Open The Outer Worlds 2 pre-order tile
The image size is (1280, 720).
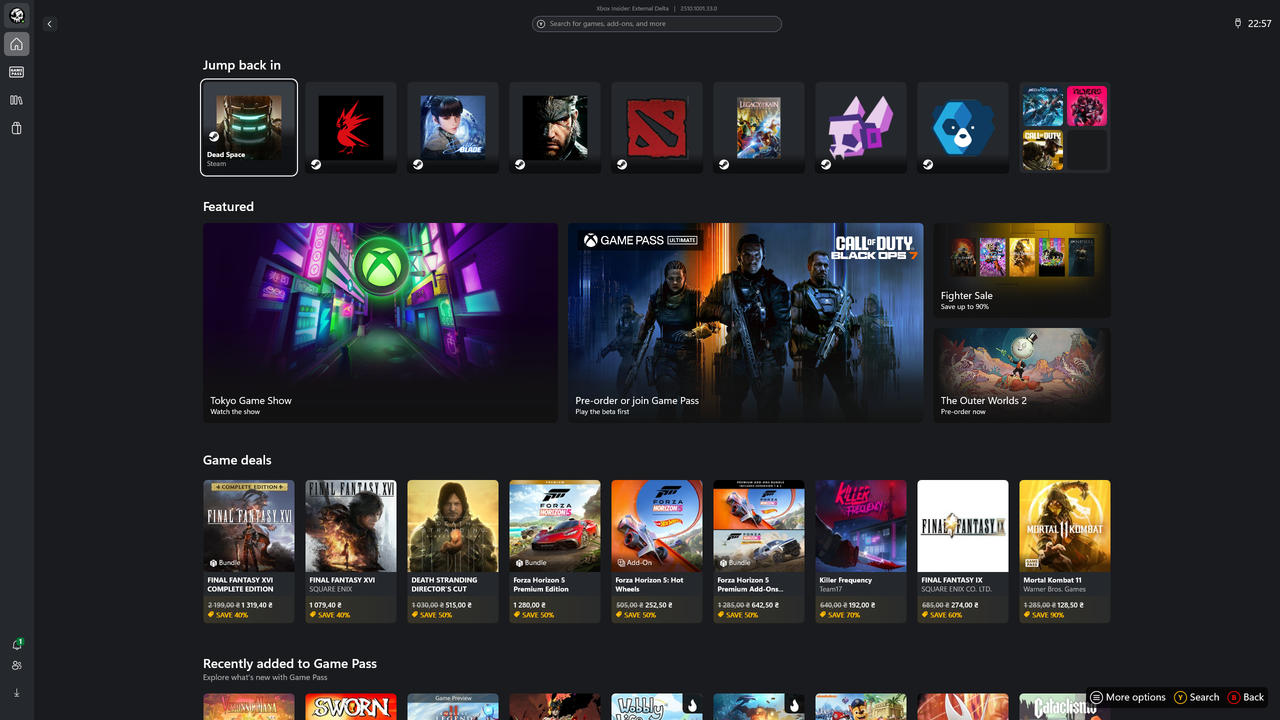(x=1022, y=375)
